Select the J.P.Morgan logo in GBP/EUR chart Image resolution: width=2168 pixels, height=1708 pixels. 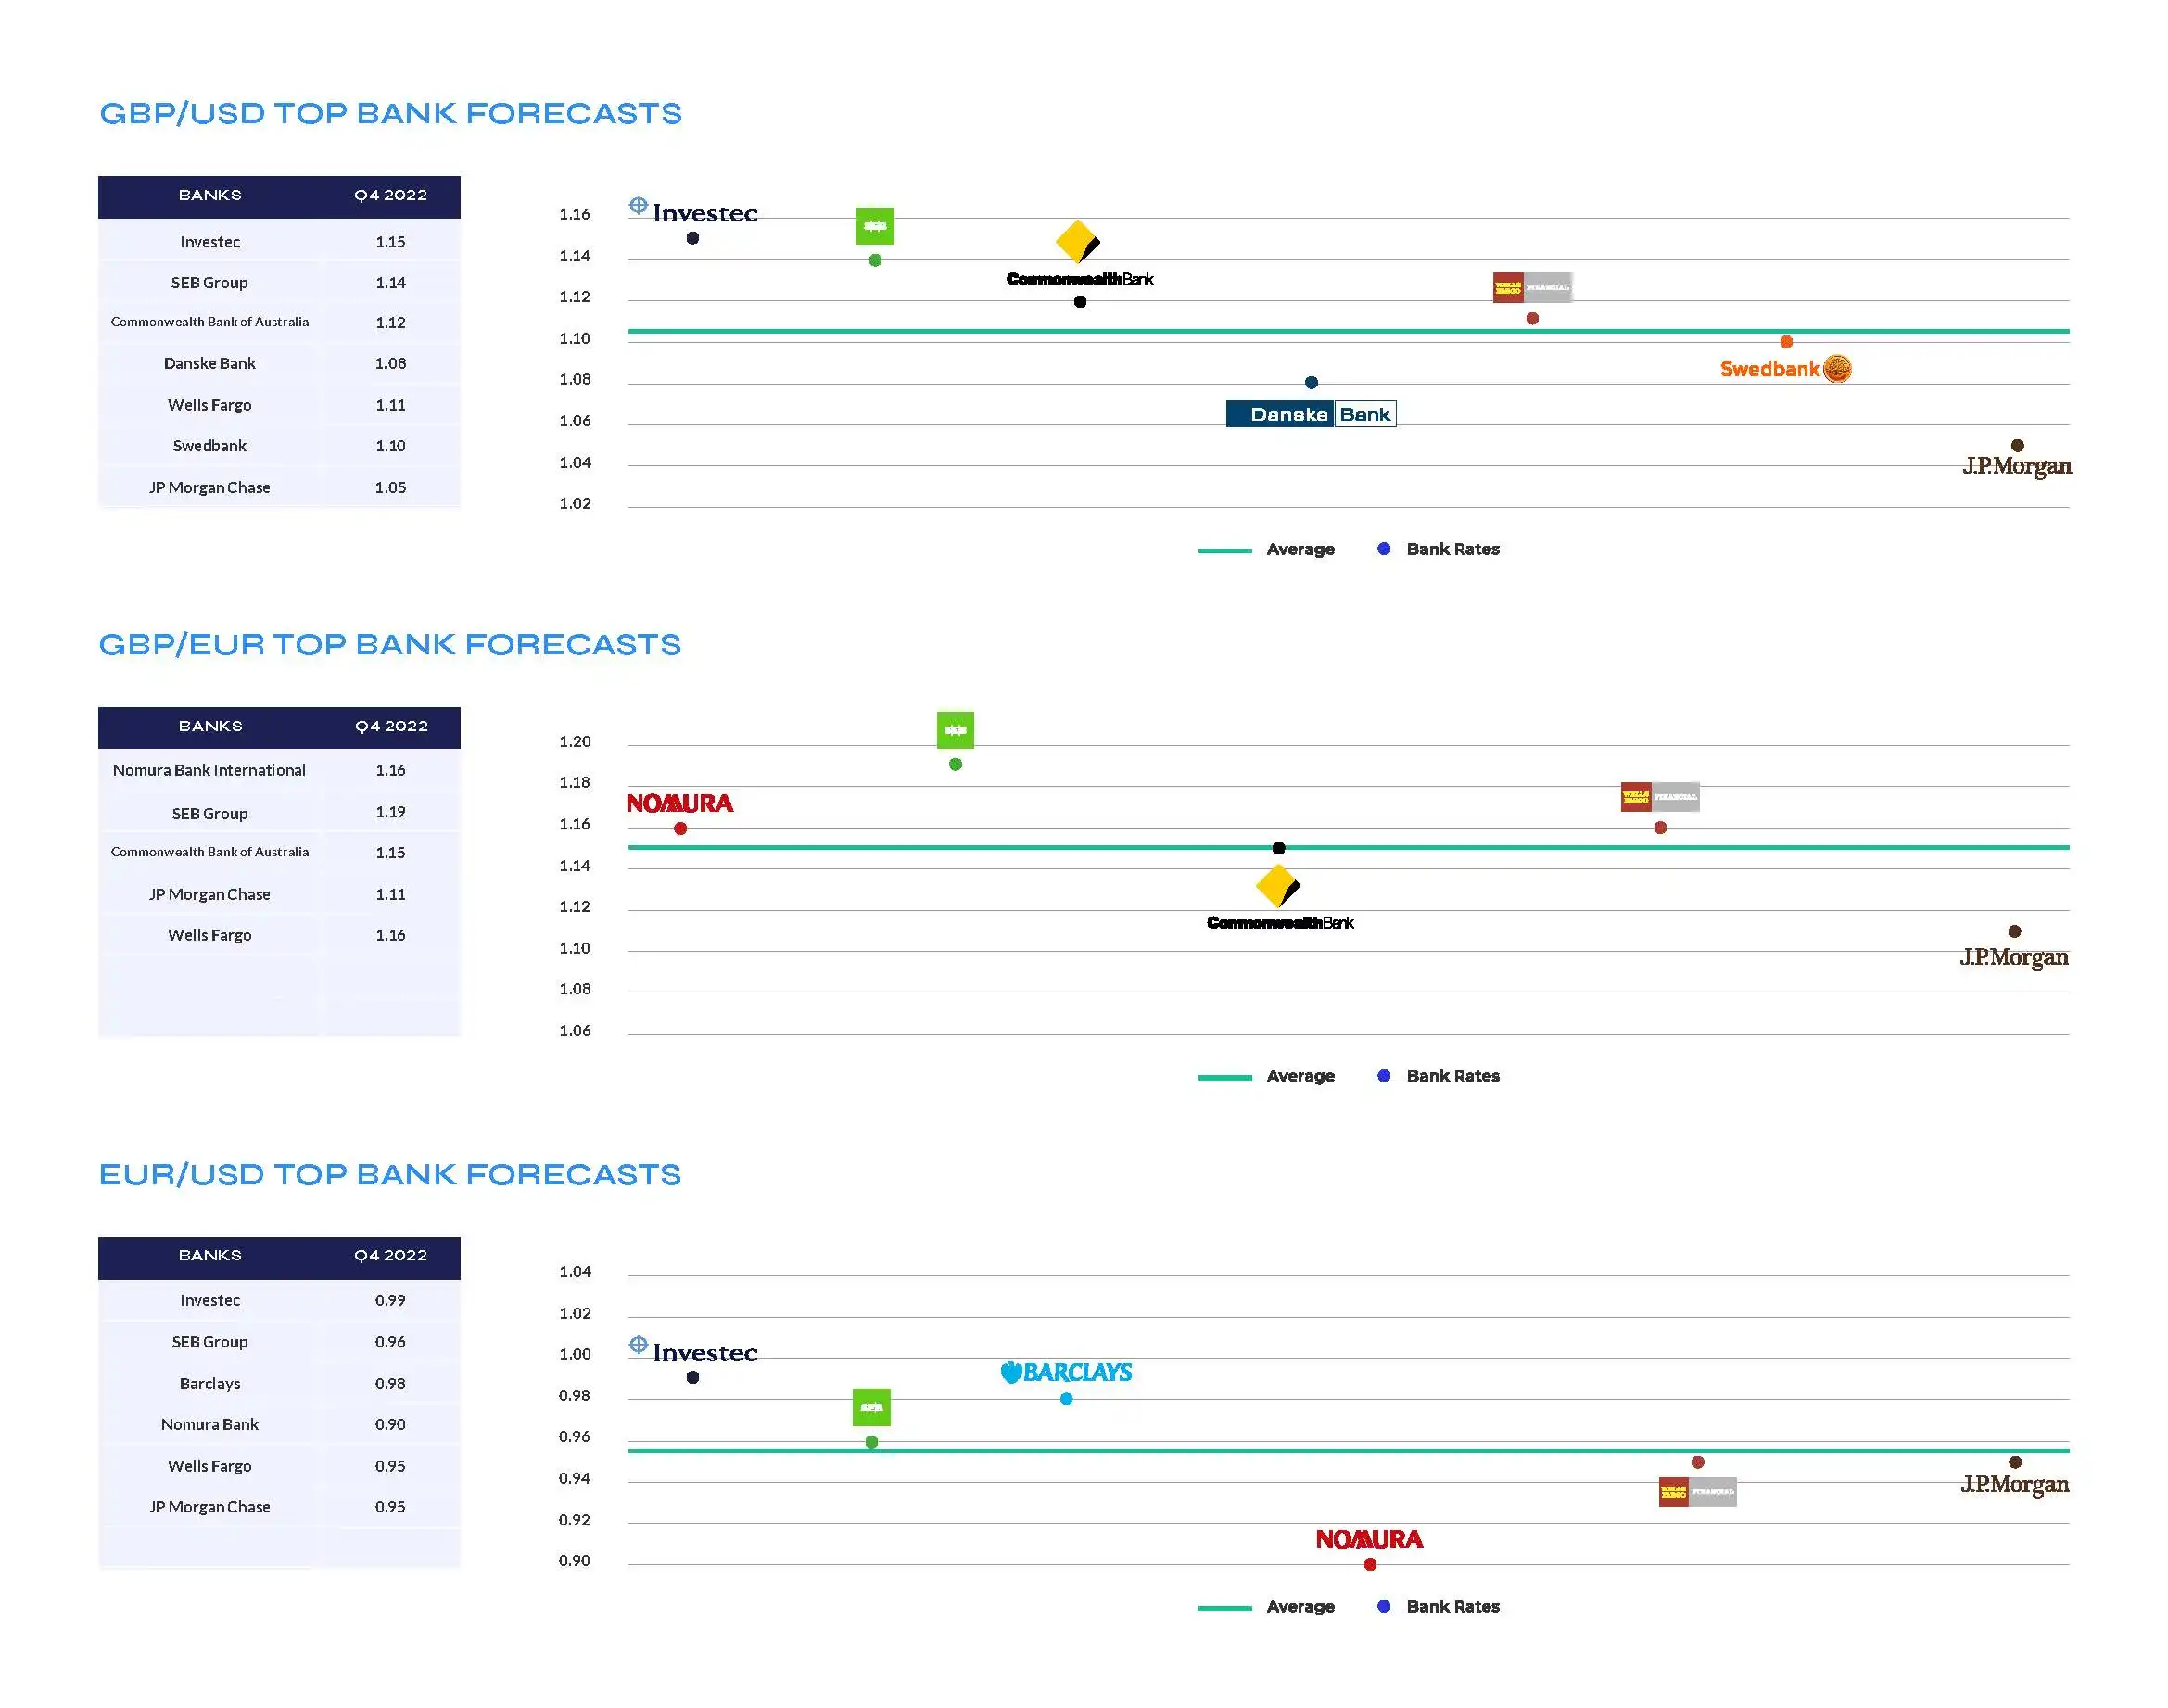[x=2014, y=957]
